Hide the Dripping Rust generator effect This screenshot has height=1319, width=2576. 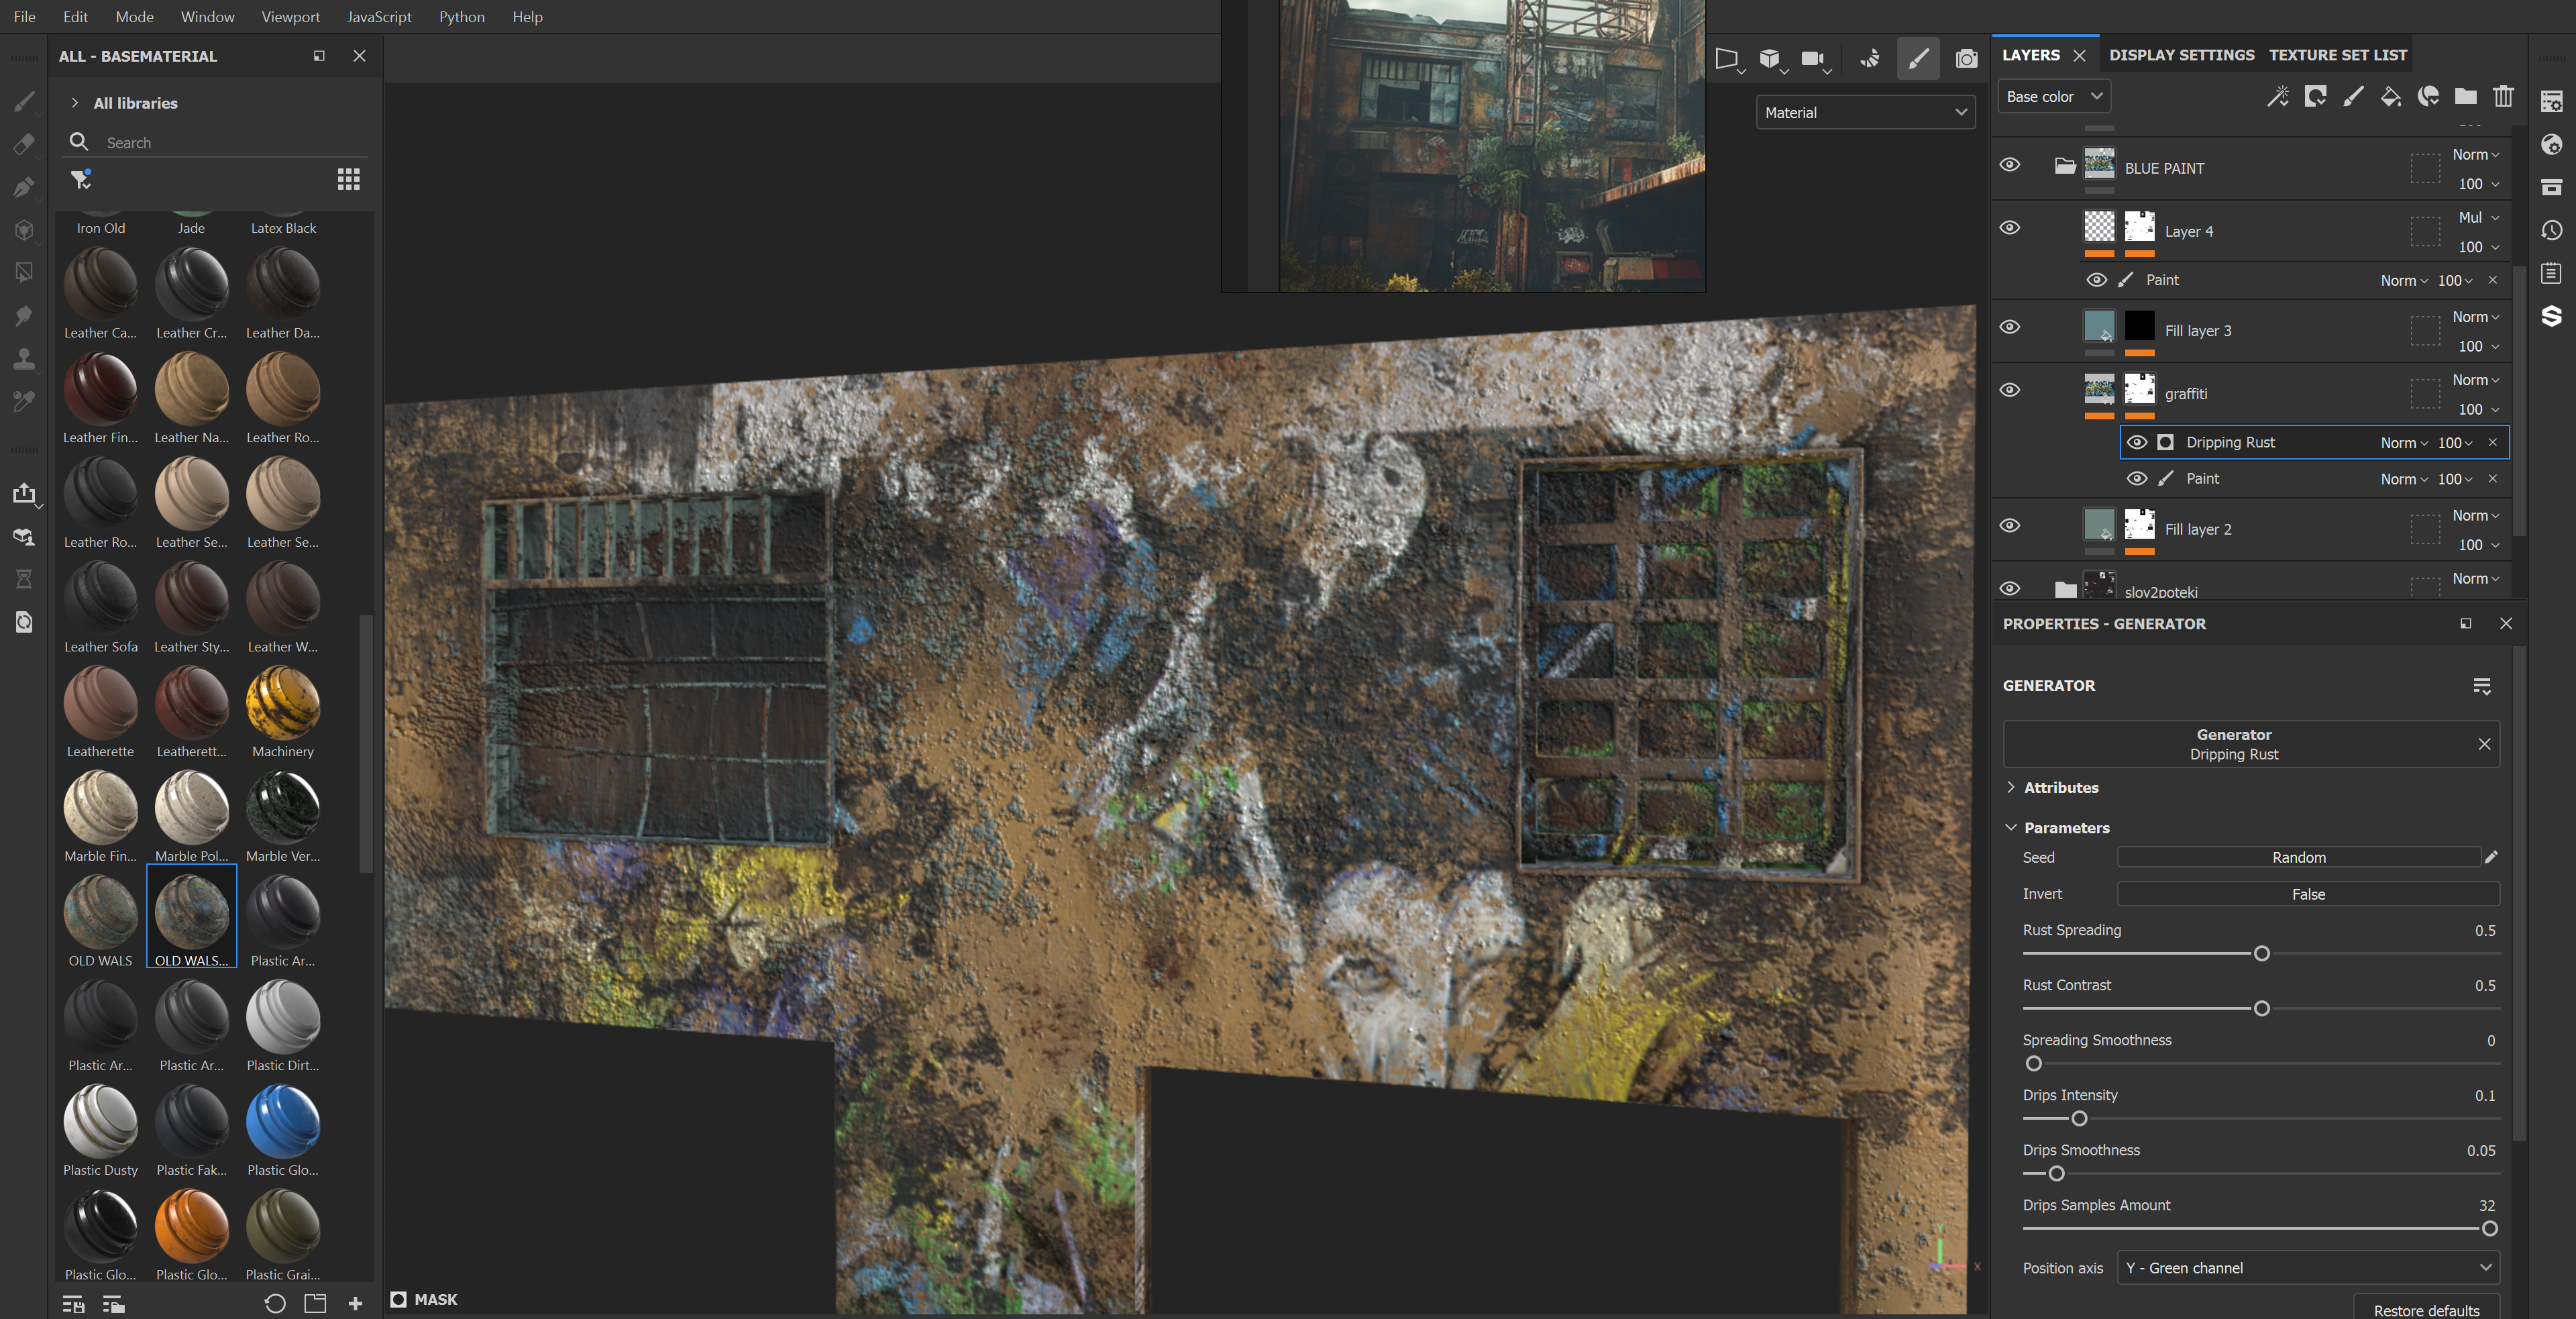click(2136, 442)
